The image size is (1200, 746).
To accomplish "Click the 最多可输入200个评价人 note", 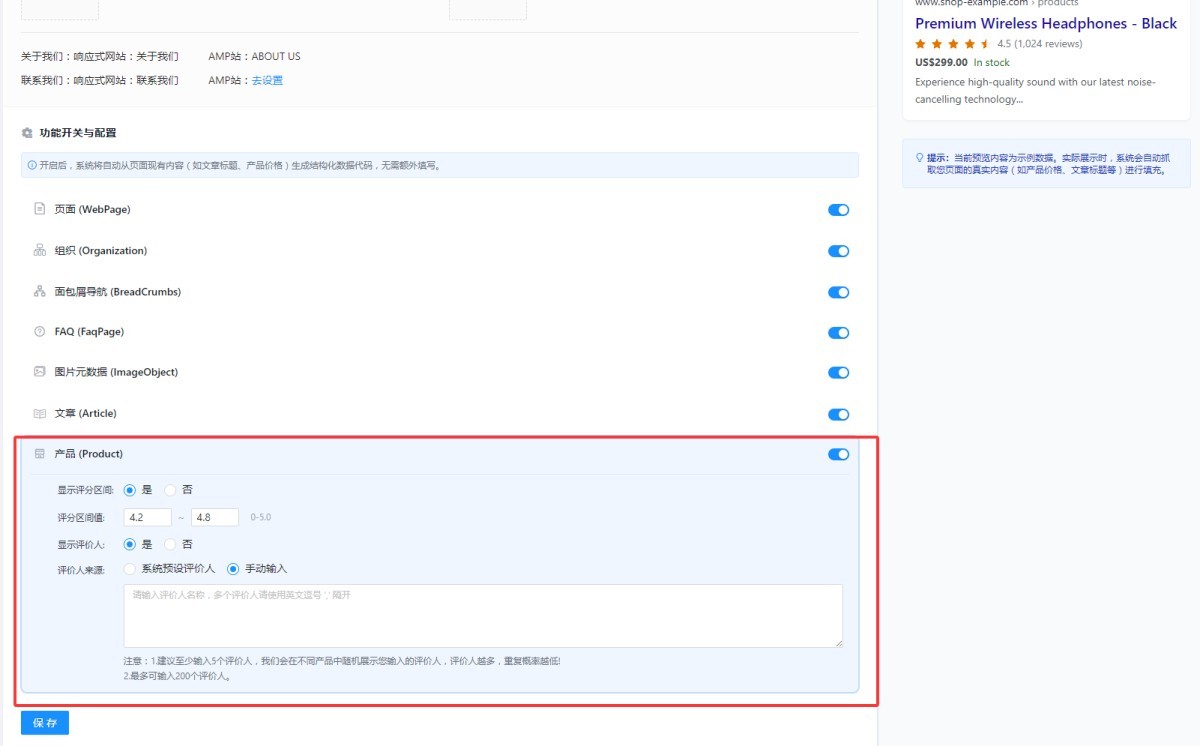I will pos(178,676).
